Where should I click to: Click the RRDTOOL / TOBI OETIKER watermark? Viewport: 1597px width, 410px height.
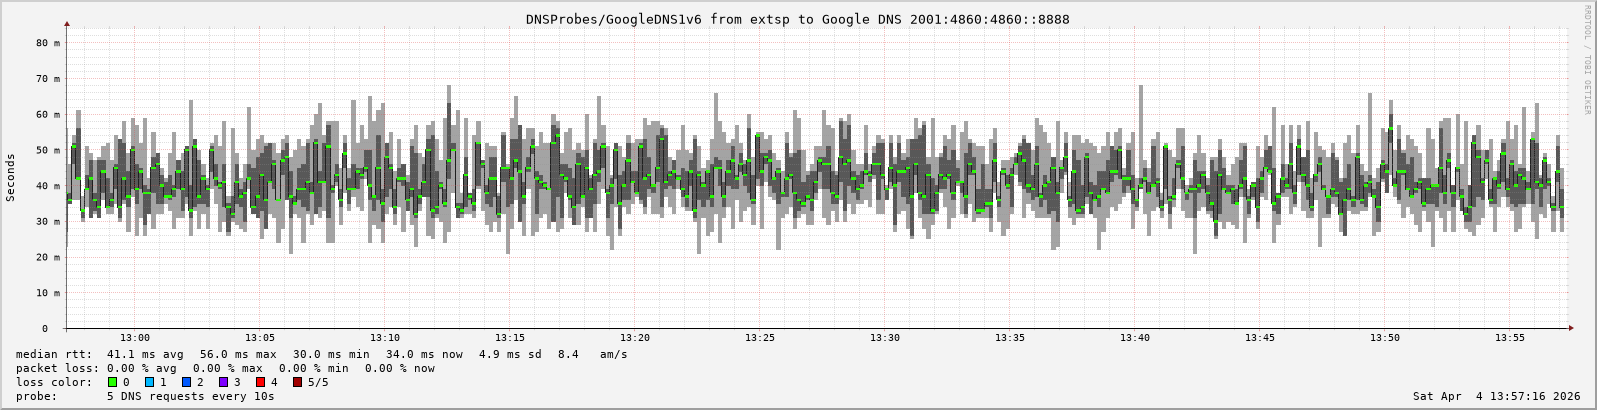(1586, 60)
